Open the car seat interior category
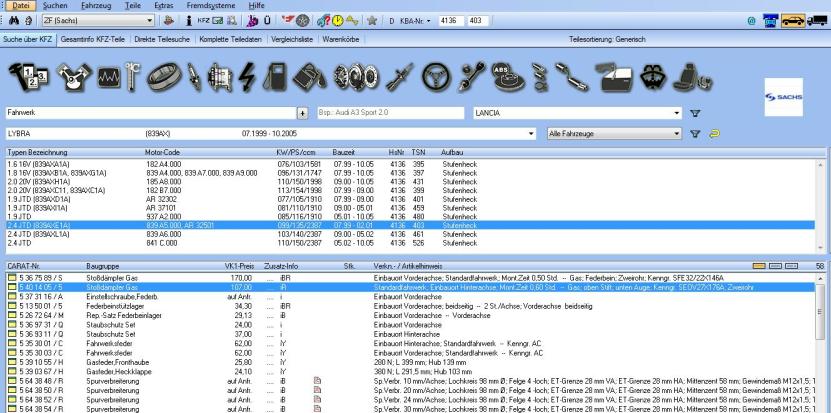Viewport: 831px width, 413px height. [692, 77]
